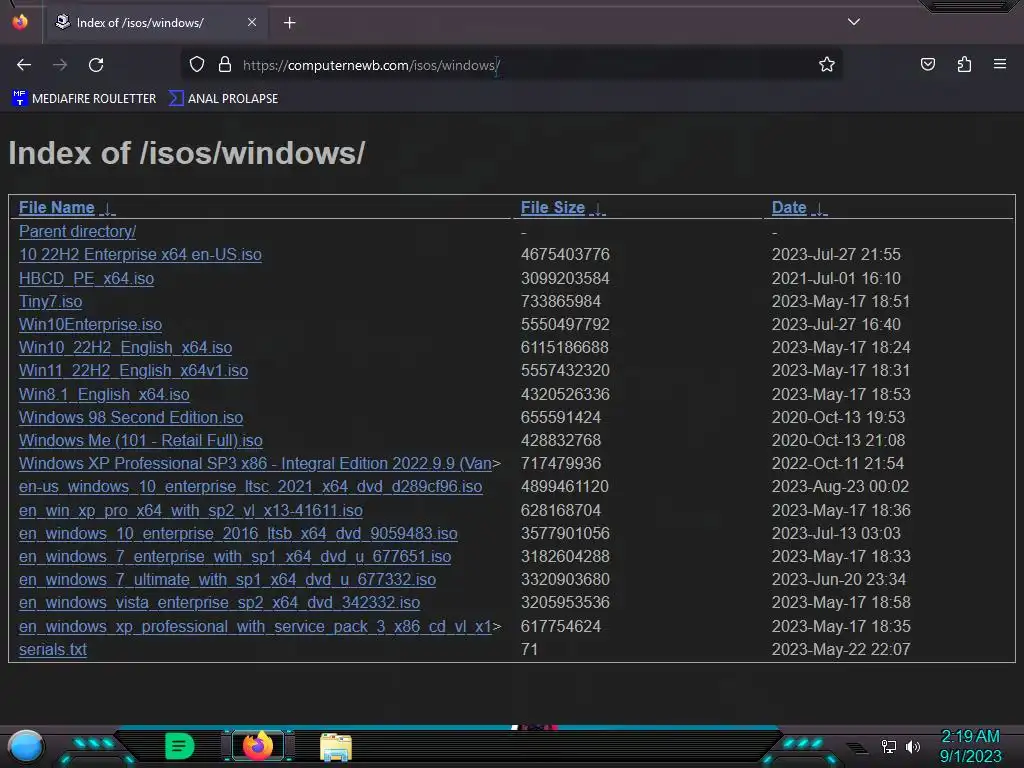This screenshot has height=768, width=1024.
Task: Open en_windows_xp_professional service pack 3 link
Action: (255, 627)
